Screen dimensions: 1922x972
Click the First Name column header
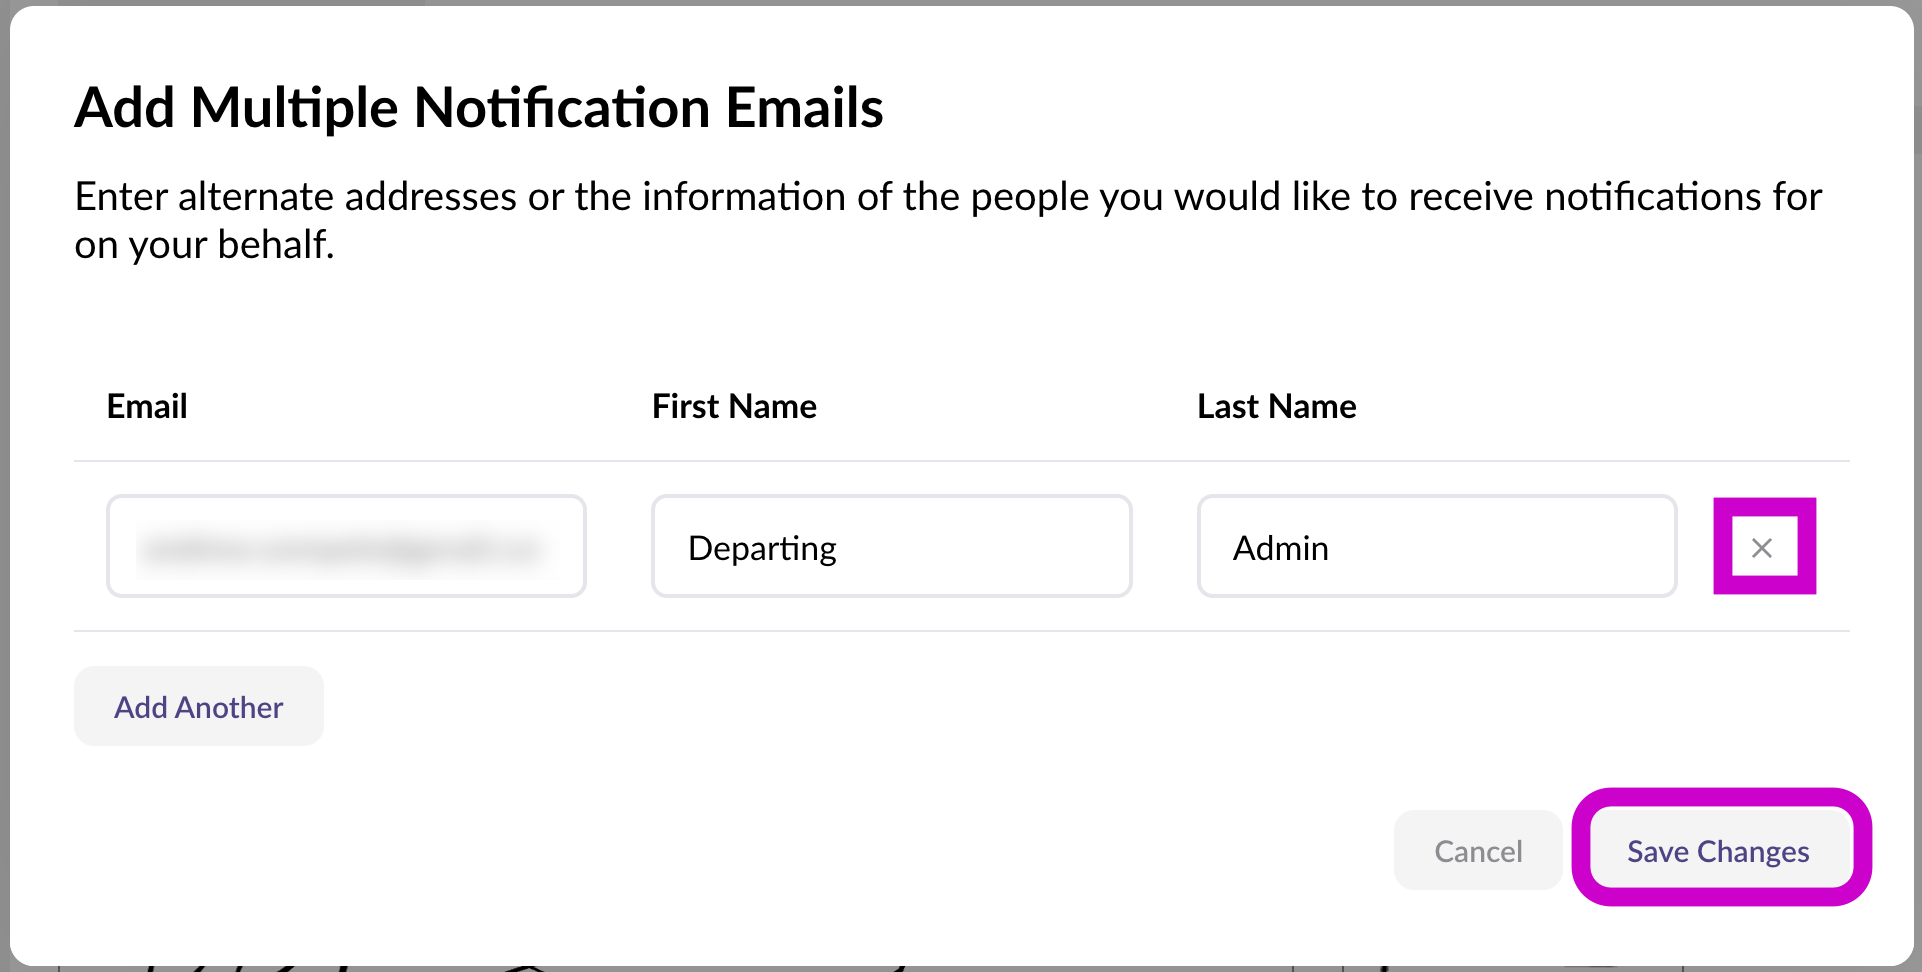click(734, 406)
